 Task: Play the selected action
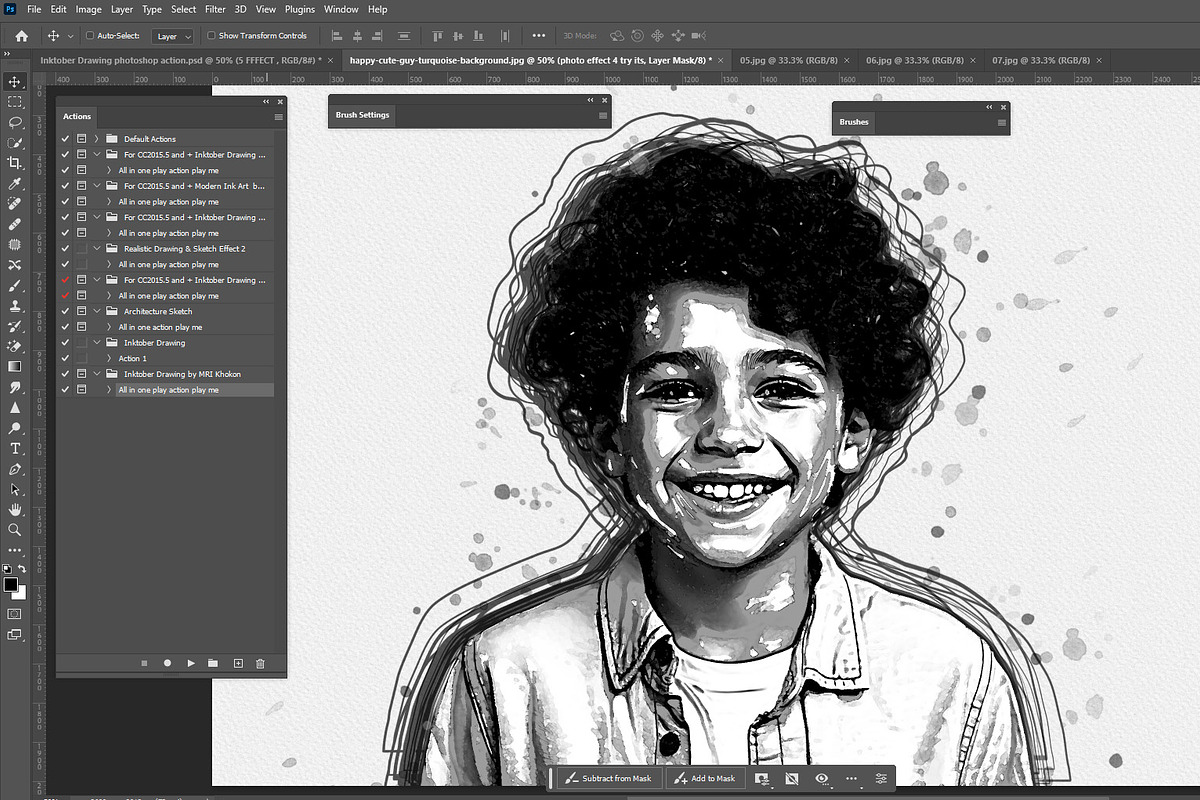[191, 663]
